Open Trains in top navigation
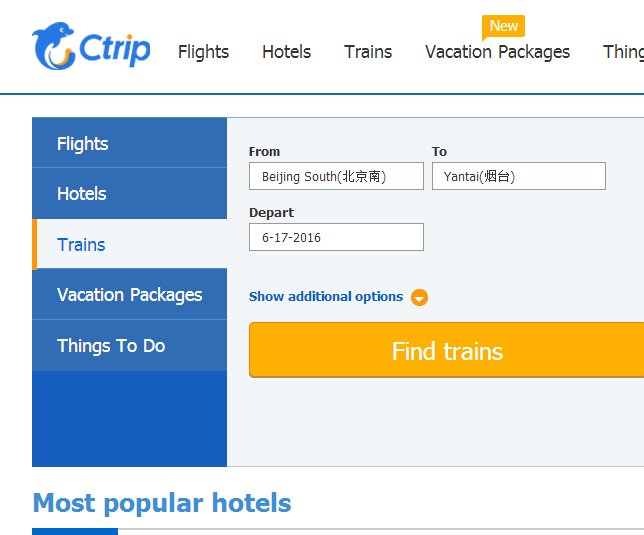The image size is (644, 535). coord(368,52)
